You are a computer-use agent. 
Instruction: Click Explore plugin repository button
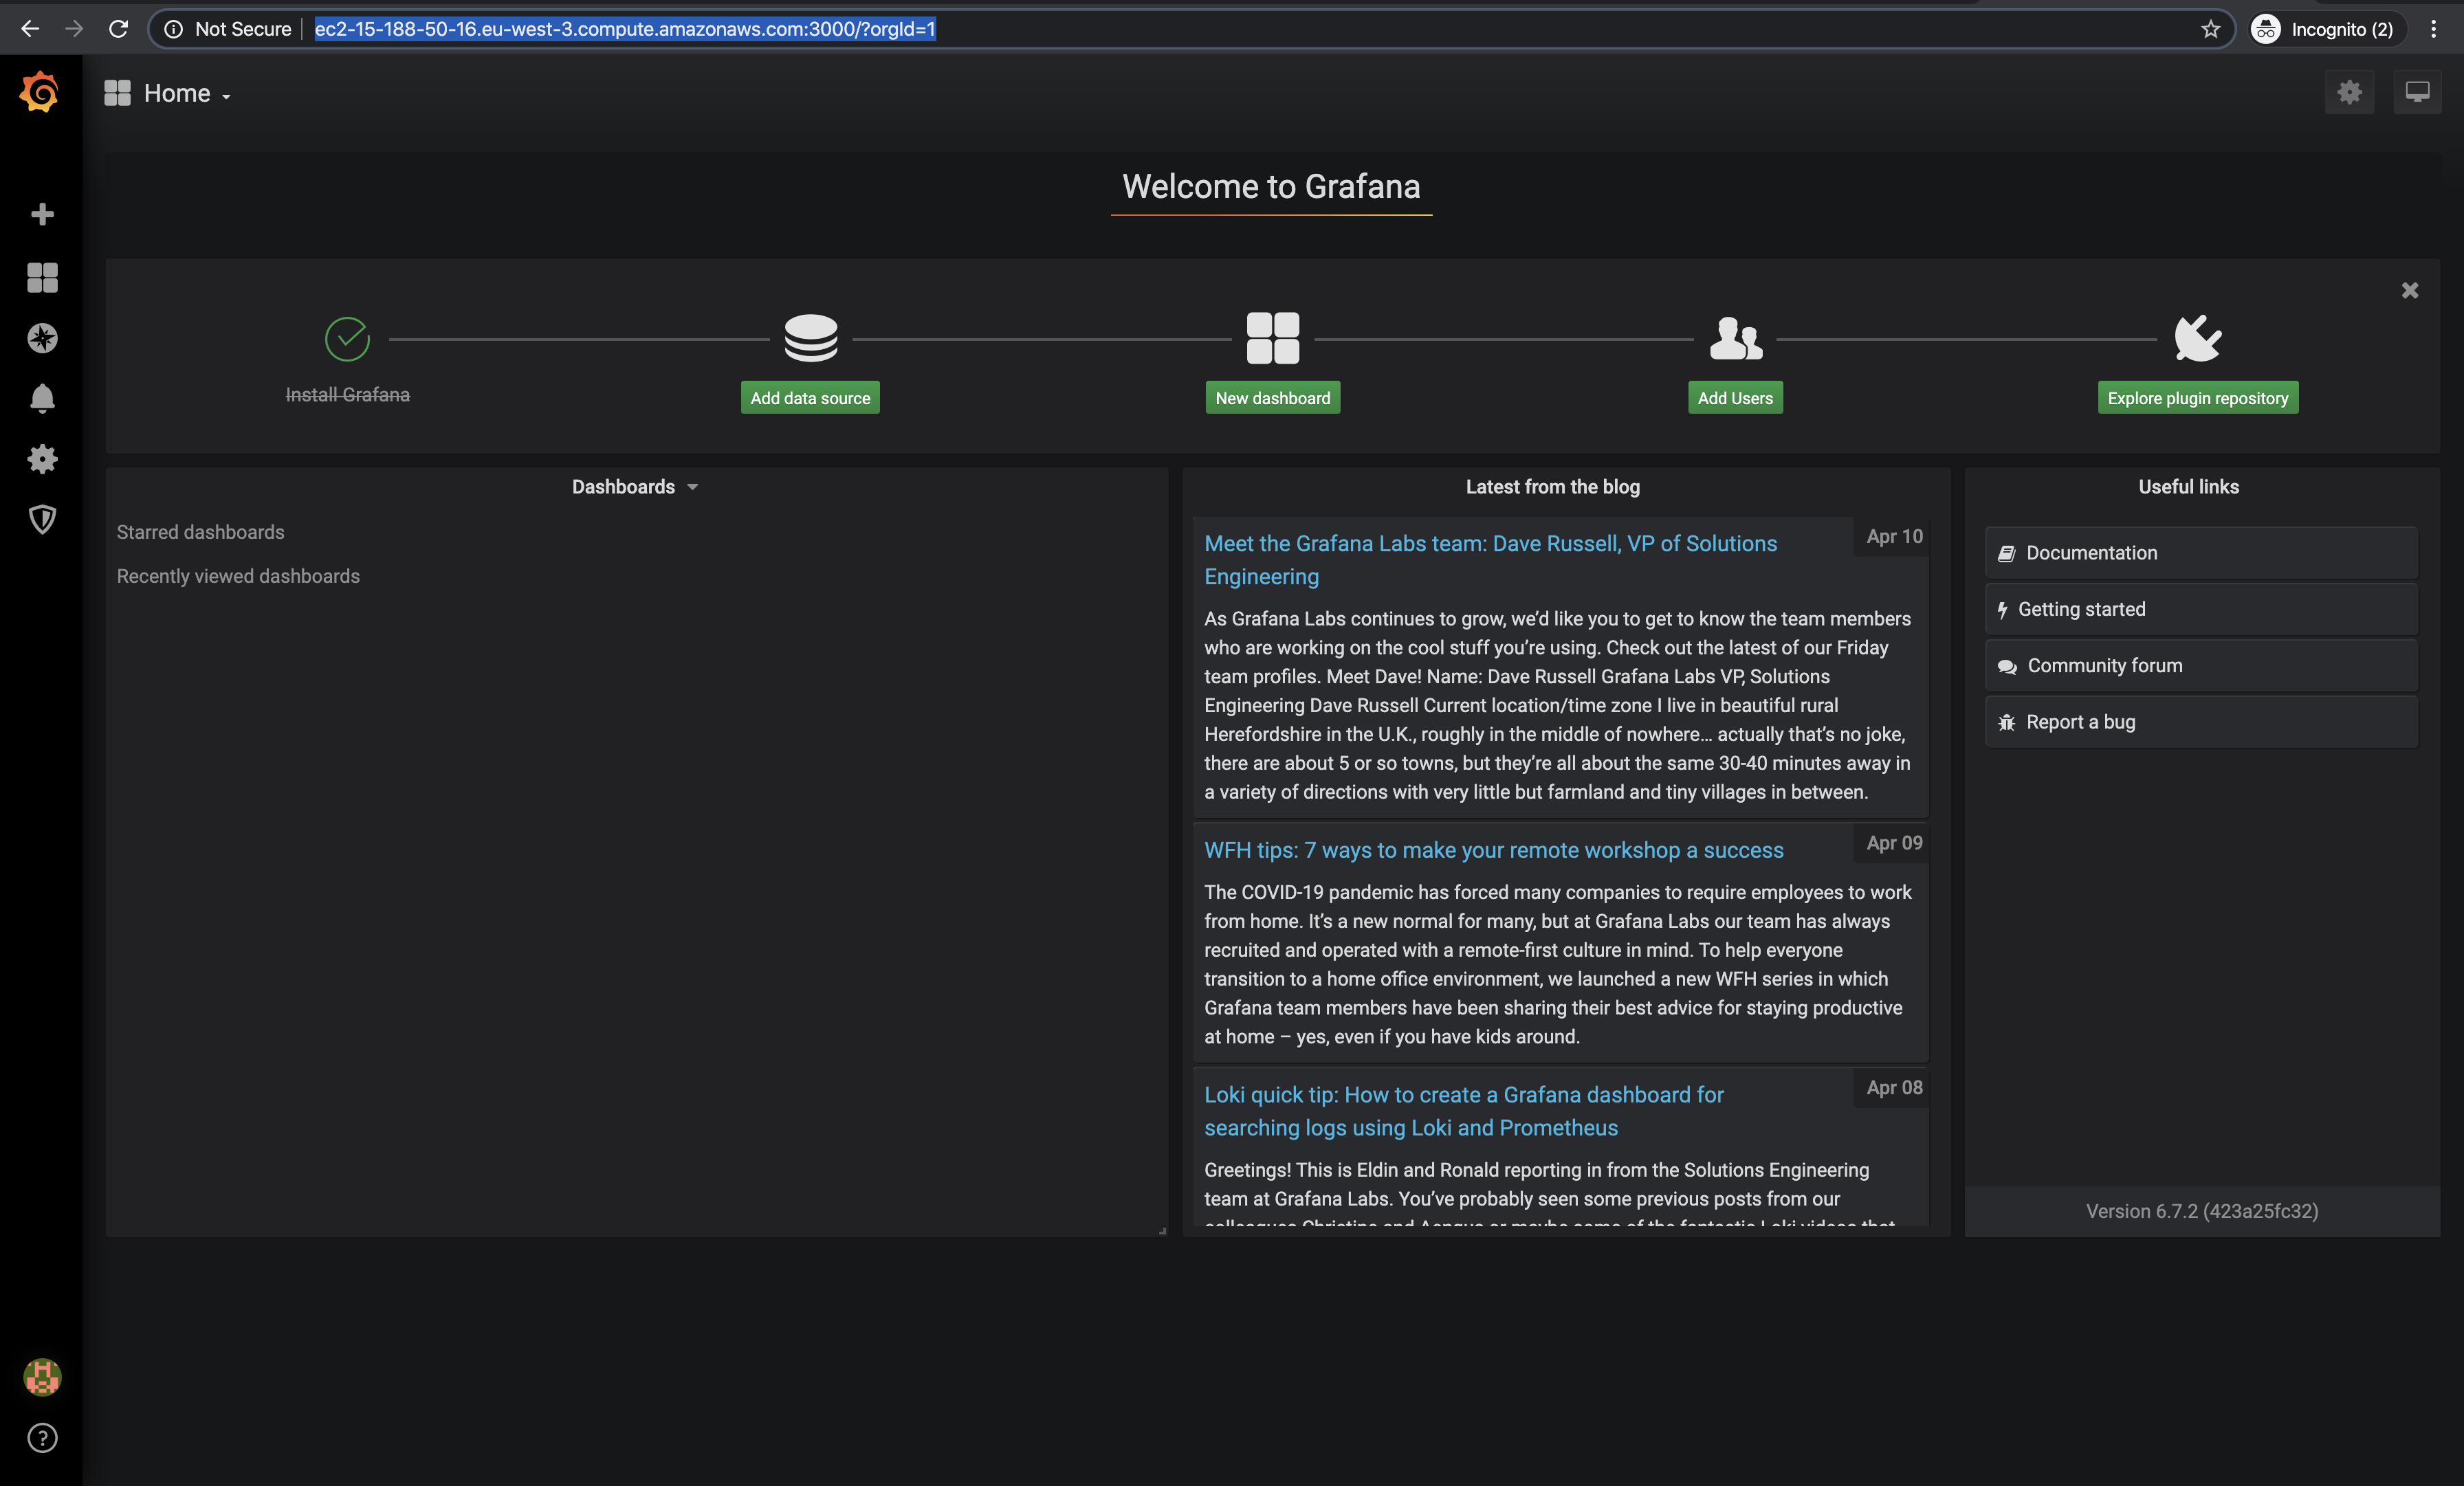click(2197, 398)
